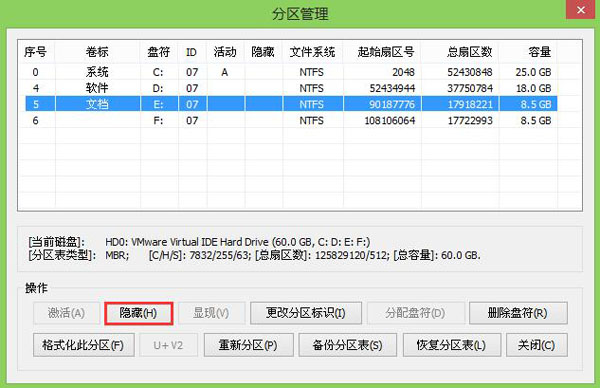The width and height of the screenshot is (600, 388).
Task: Click the active flag A cell
Action: [x=225, y=72]
